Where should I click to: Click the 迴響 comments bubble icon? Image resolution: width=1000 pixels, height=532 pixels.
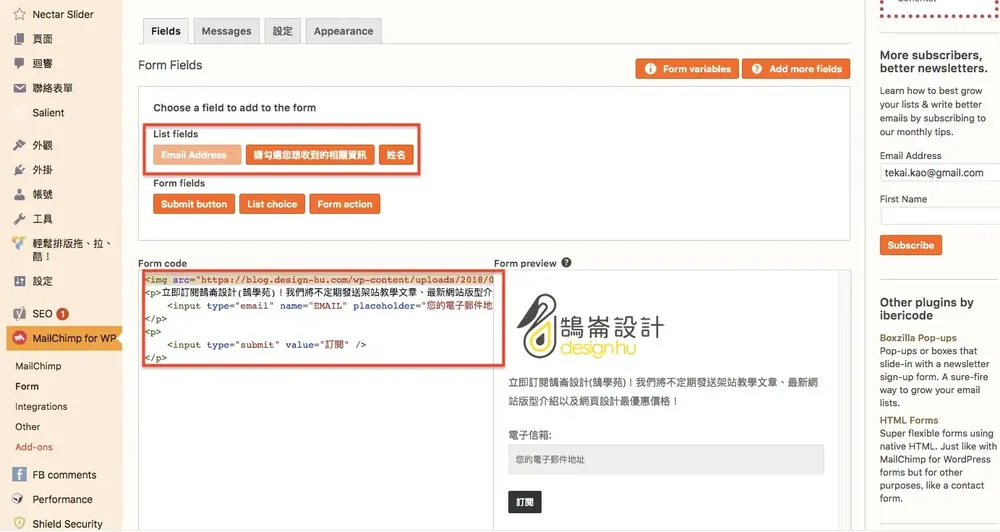point(19,63)
